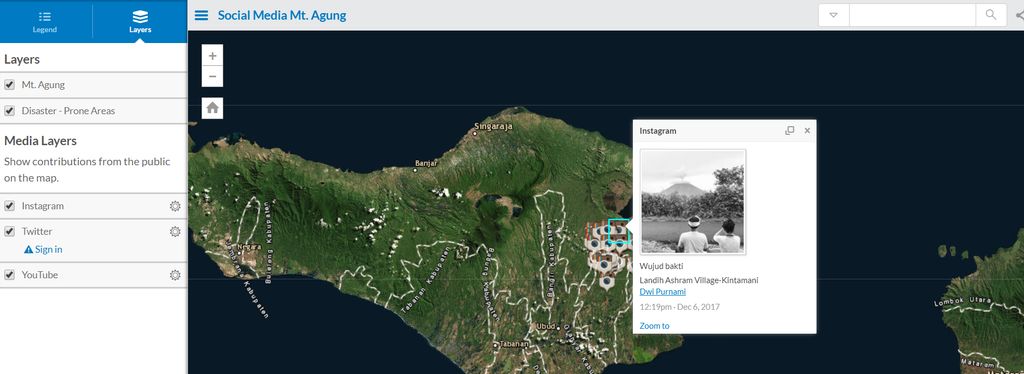
Task: Open the Instagram photo thumbnail
Action: tap(693, 202)
